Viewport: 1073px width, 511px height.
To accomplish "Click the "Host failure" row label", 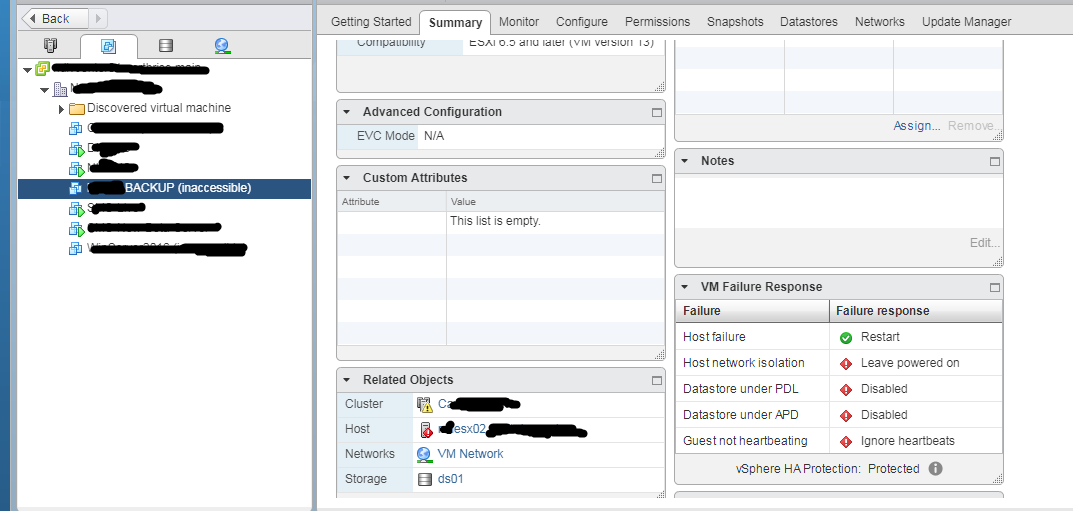I will click(714, 337).
